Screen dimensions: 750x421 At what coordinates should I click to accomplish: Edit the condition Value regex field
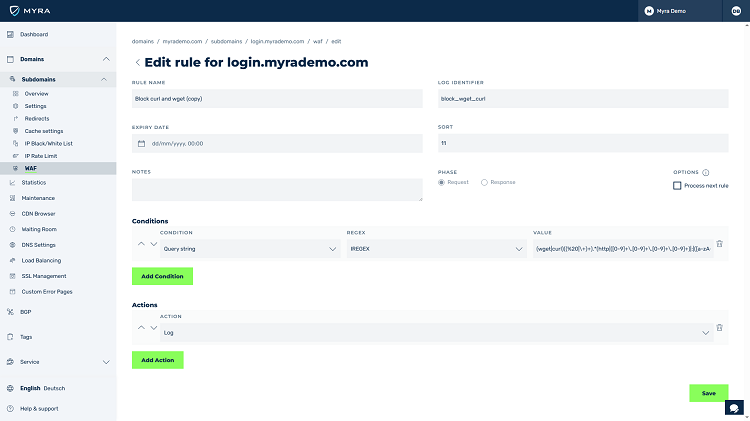(623, 249)
